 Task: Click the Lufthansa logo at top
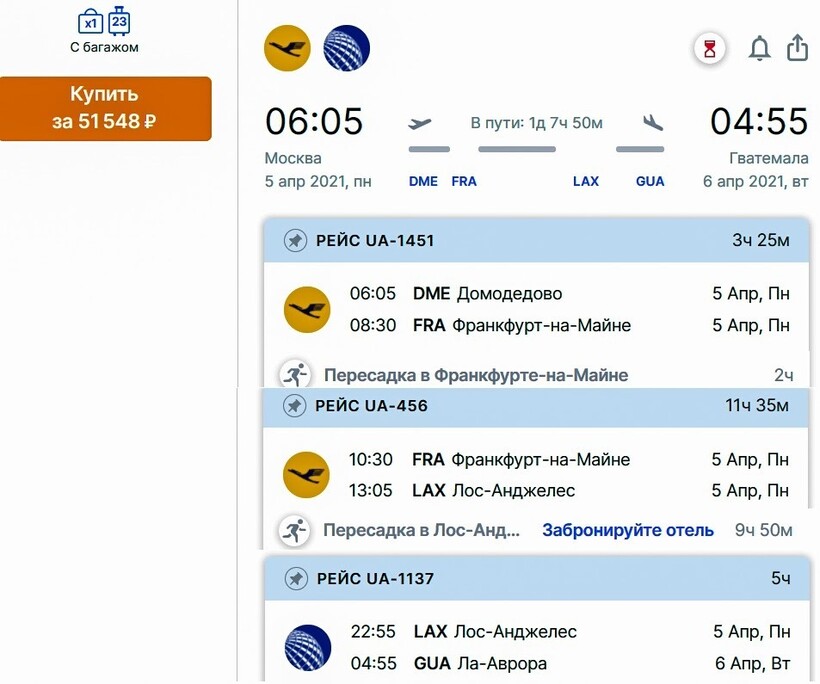tap(287, 48)
